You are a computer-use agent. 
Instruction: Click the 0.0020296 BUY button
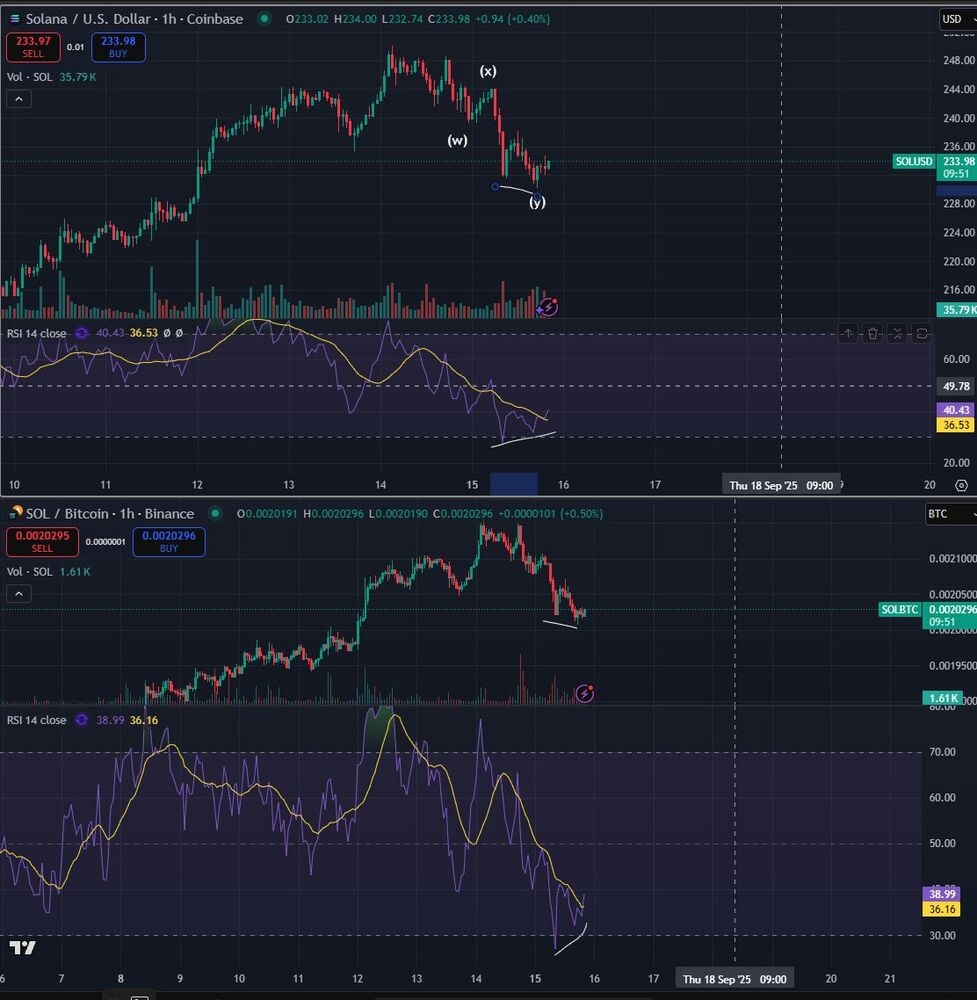[169, 541]
